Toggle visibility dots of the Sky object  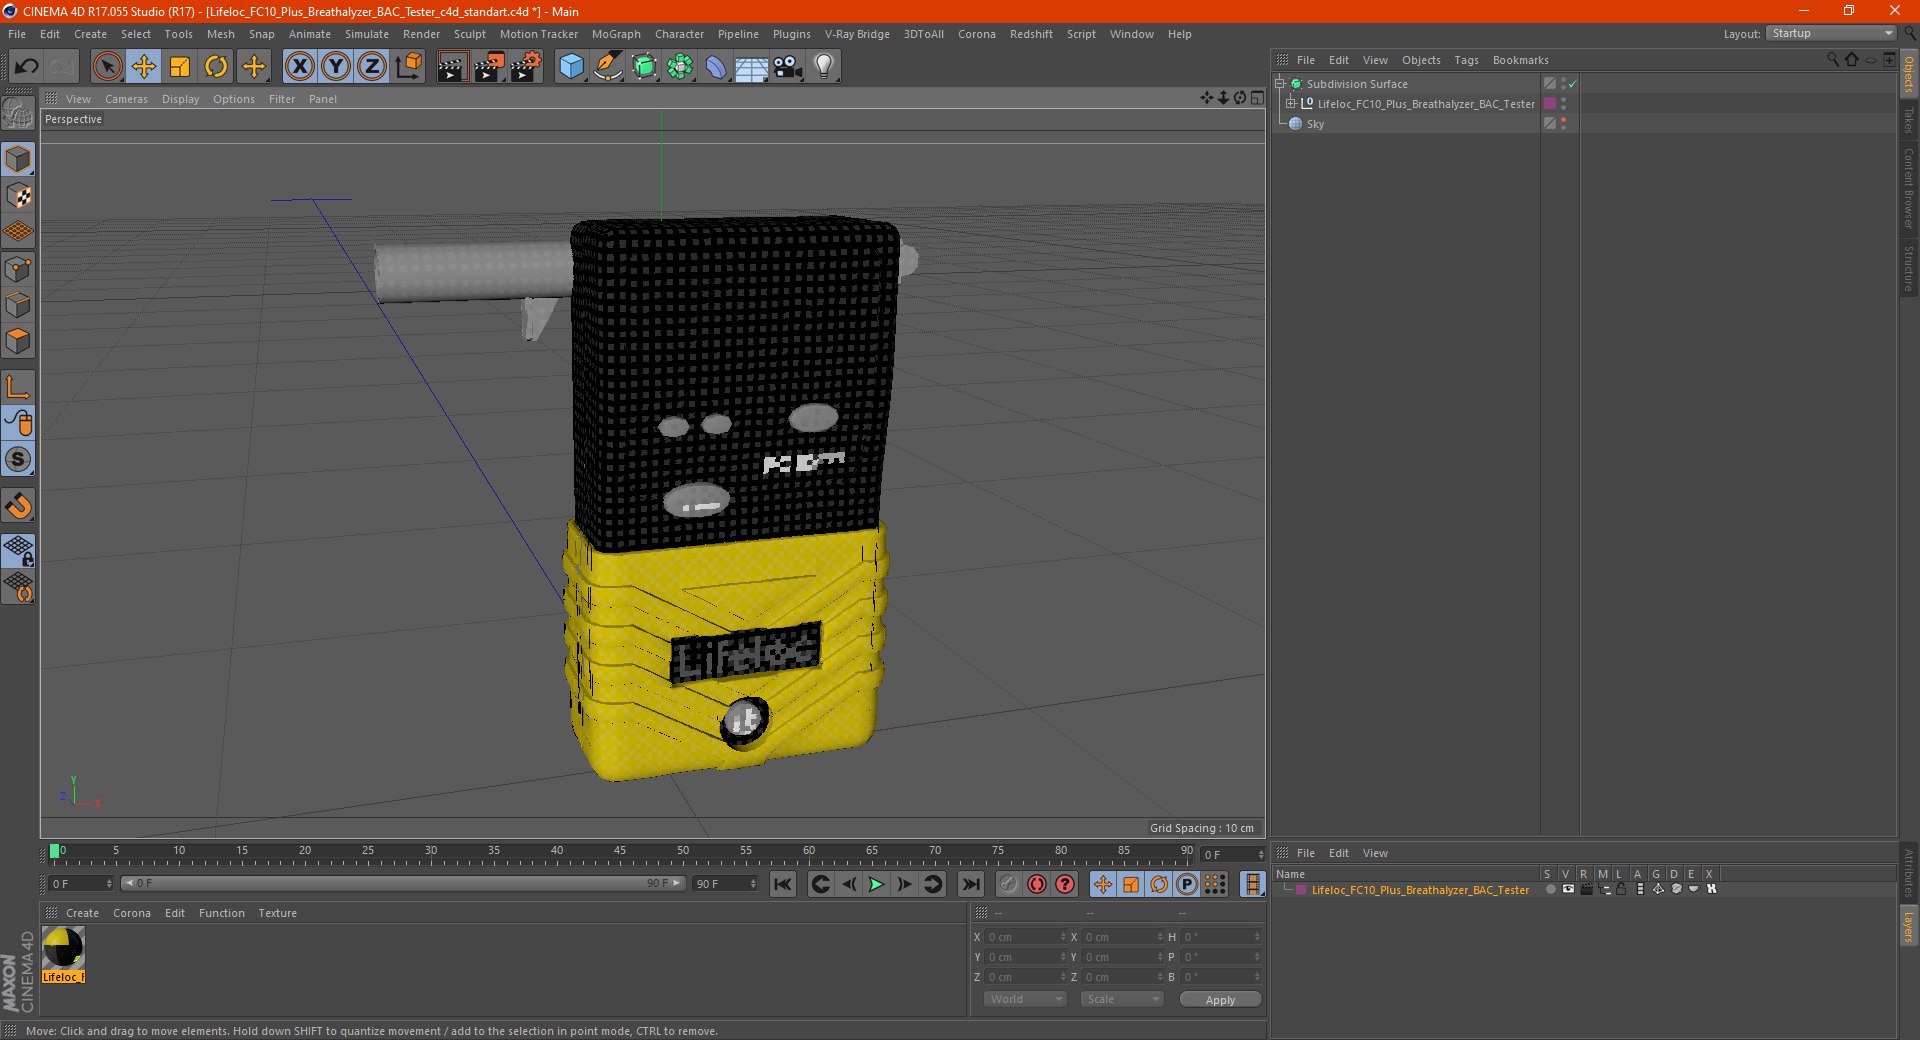tap(1563, 123)
